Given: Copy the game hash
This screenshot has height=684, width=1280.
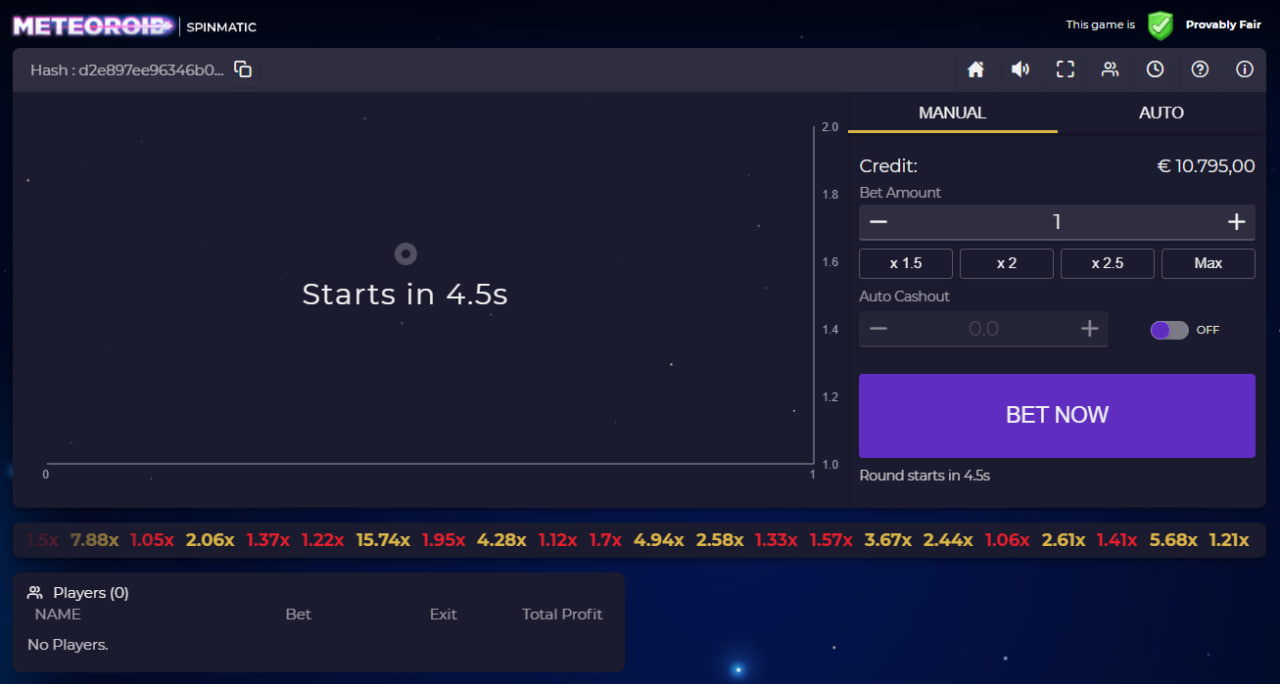Looking at the screenshot, I should [242, 70].
